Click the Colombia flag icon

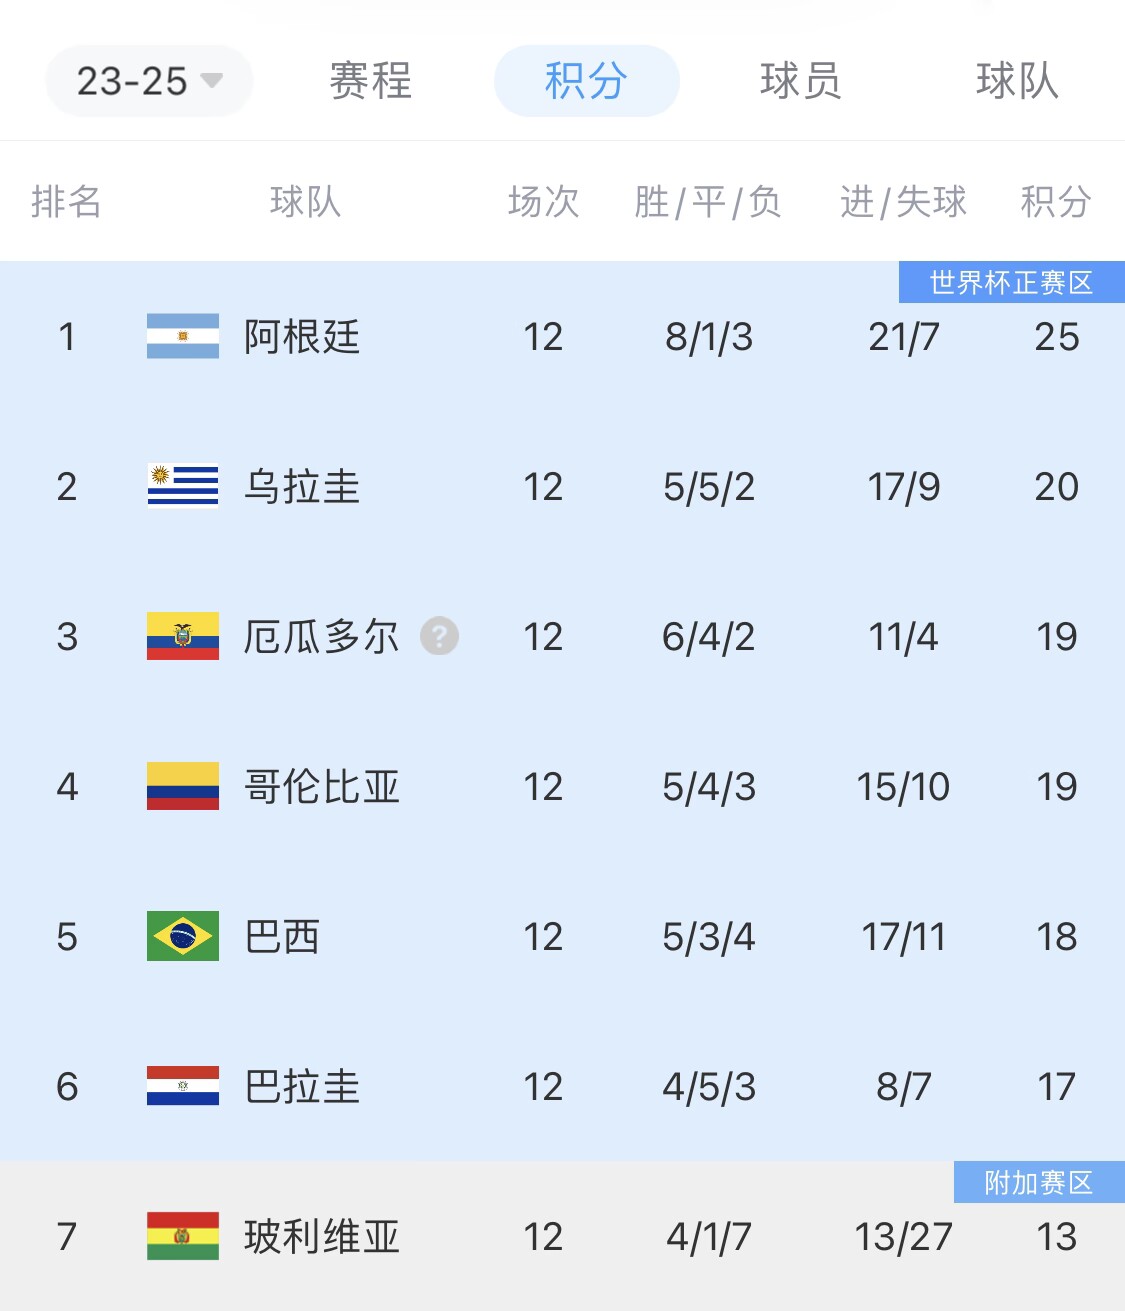coord(183,787)
